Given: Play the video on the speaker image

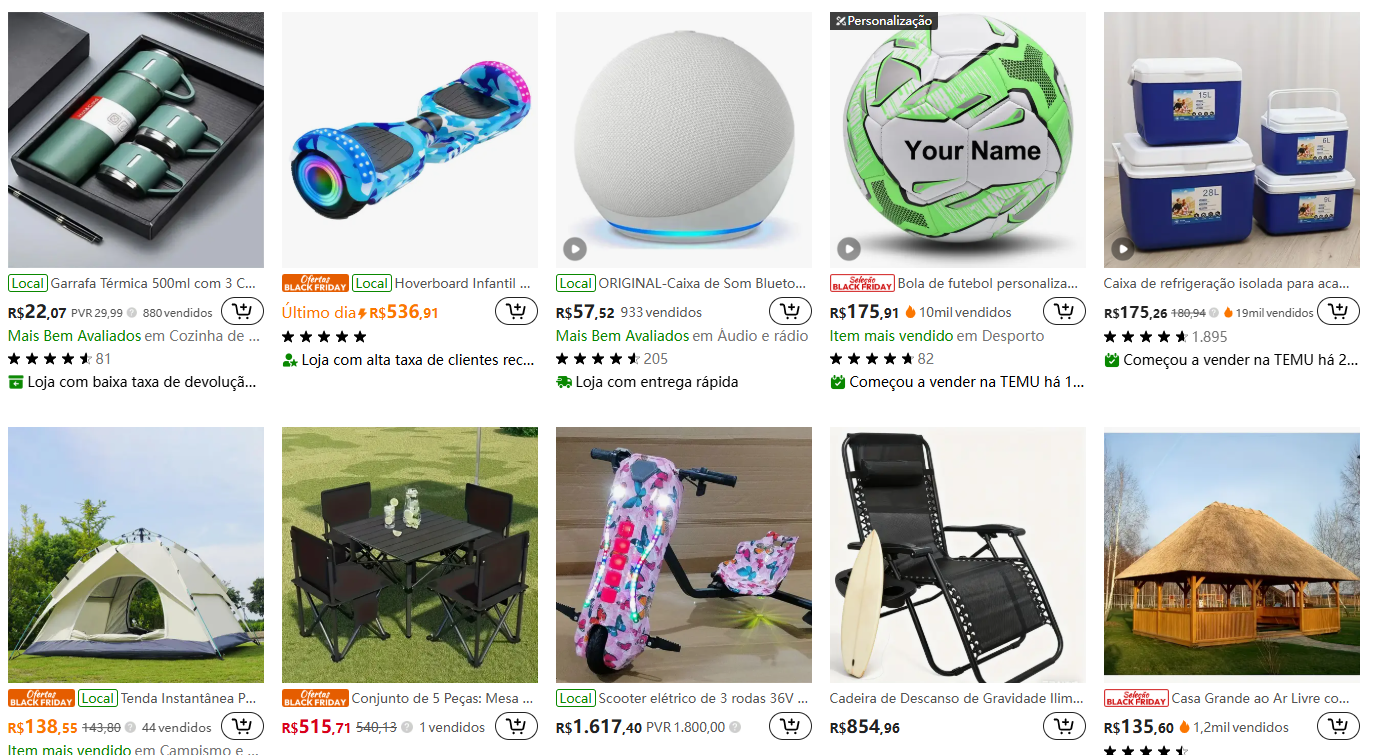Looking at the screenshot, I should [x=575, y=249].
